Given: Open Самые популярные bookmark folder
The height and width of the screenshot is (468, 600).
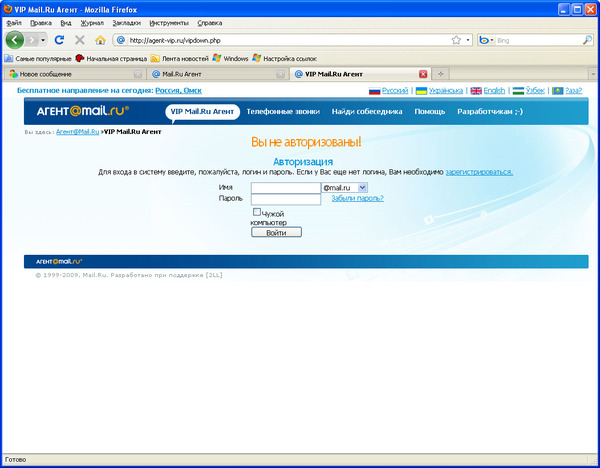Looking at the screenshot, I should (x=38, y=59).
